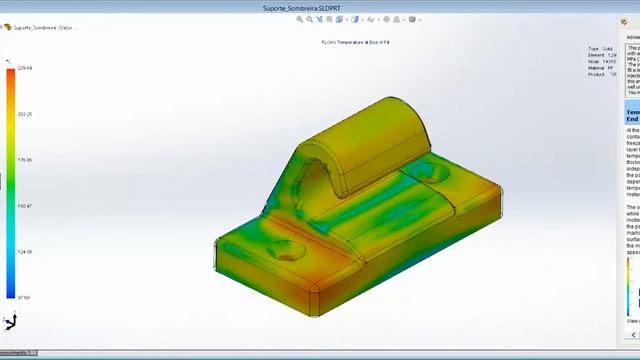Click the tab at bottom-left status area
The height and width of the screenshot is (360, 640).
point(19,352)
